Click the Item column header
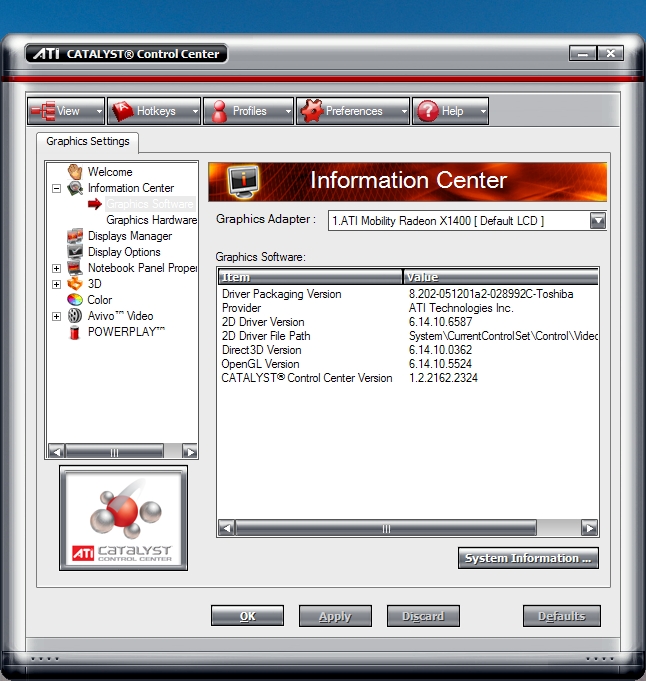This screenshot has width=646, height=681. click(x=310, y=277)
